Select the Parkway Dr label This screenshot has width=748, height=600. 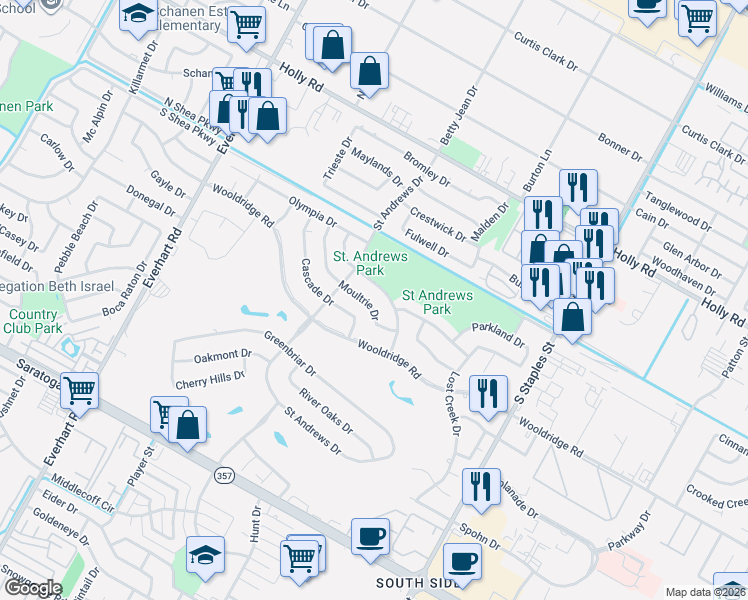[x=629, y=531]
